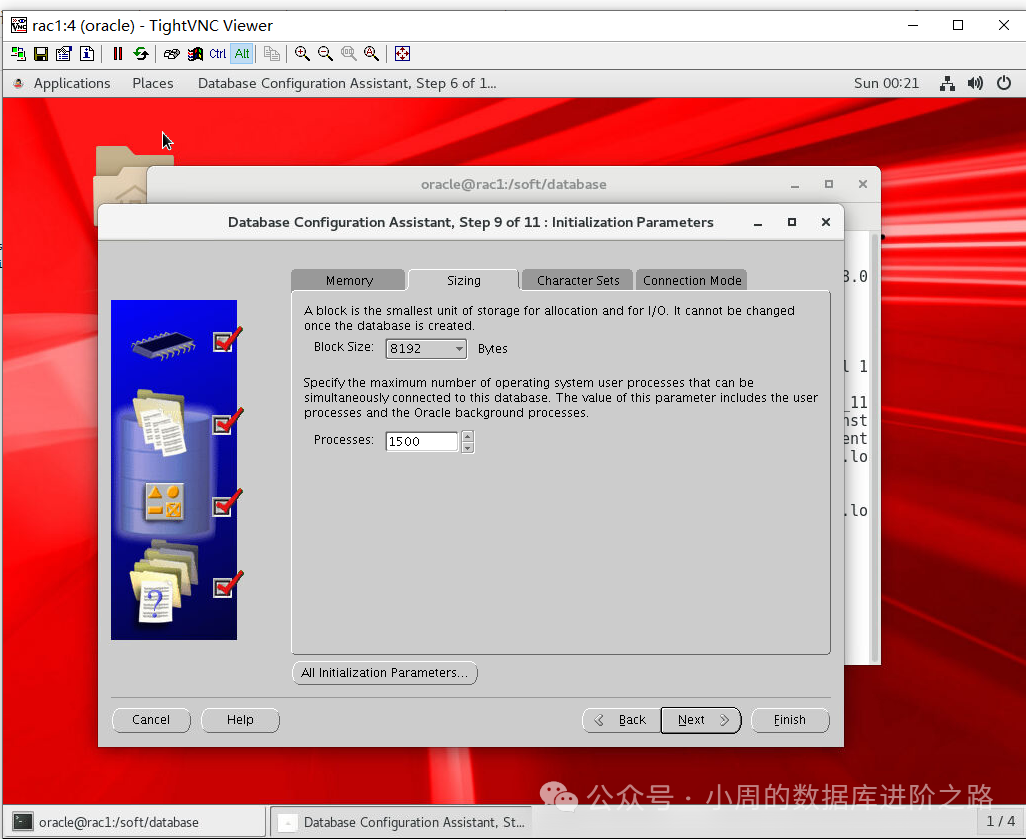
Task: Open the file transfer tool icon
Action: pos(272,54)
